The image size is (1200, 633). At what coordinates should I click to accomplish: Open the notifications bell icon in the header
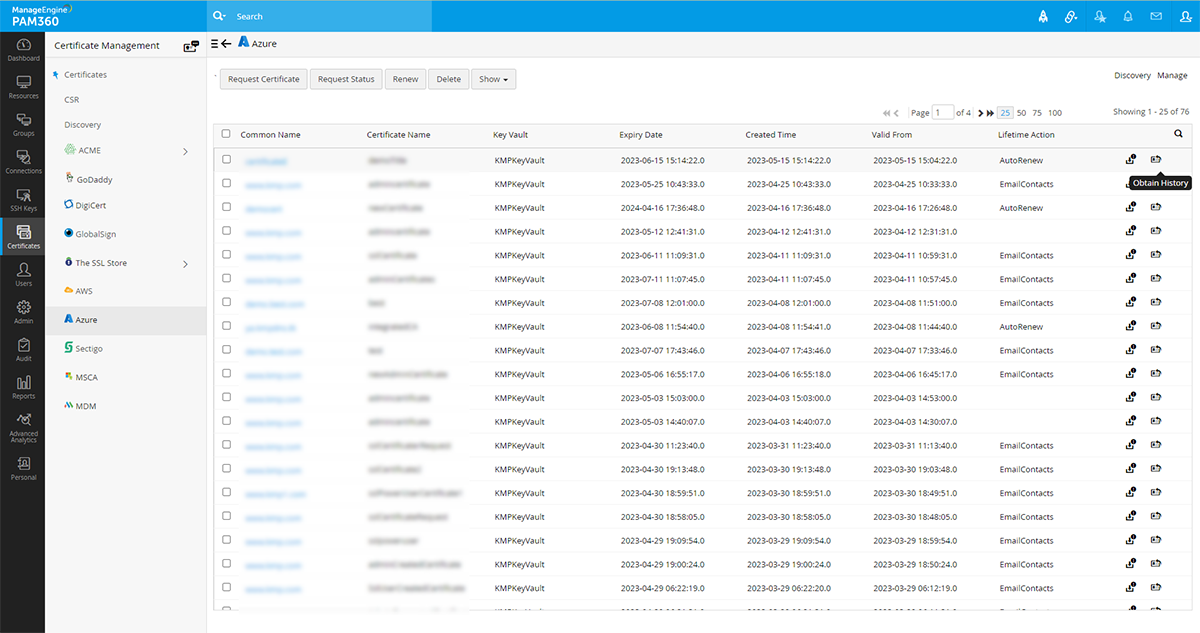tap(1129, 16)
